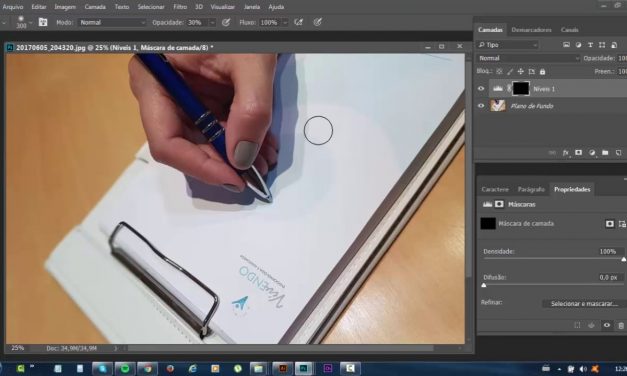
Task: Switch to the Camadas tab
Action: pyautogui.click(x=490, y=30)
